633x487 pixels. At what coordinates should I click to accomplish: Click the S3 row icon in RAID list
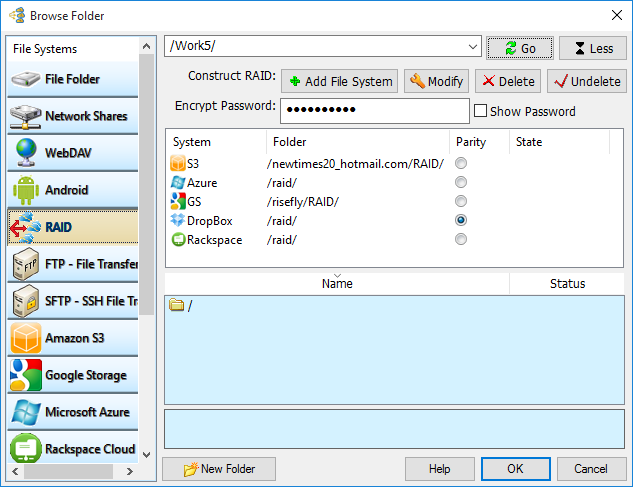(178, 163)
